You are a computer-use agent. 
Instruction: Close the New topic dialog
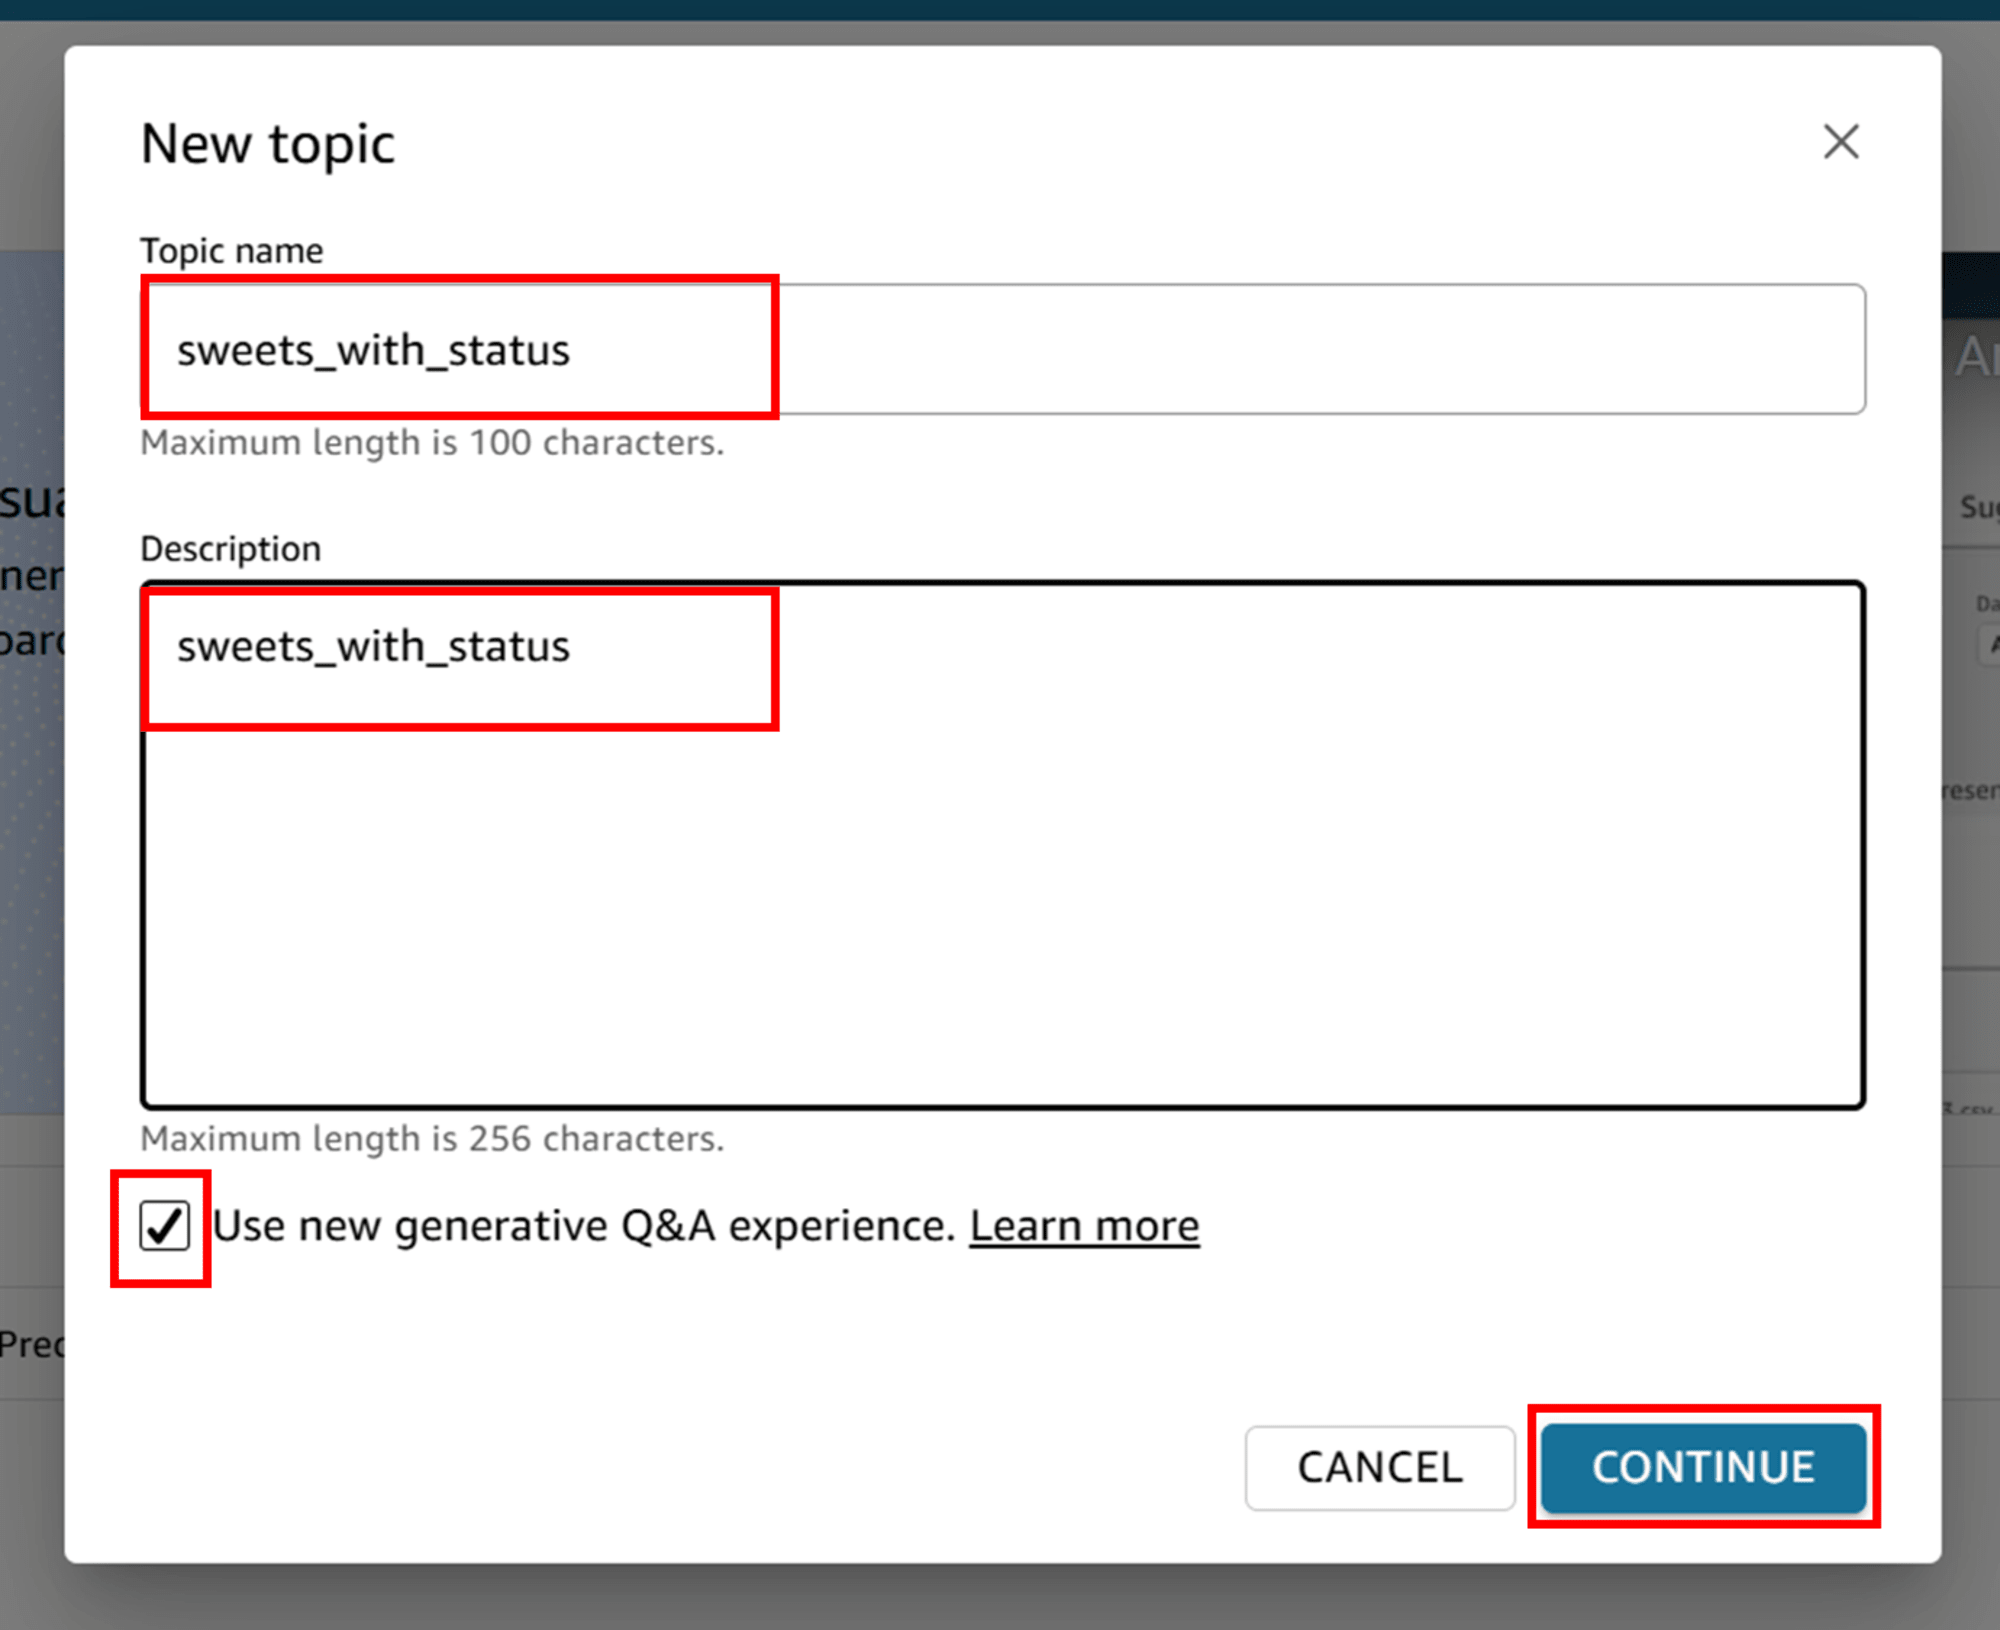1840,142
